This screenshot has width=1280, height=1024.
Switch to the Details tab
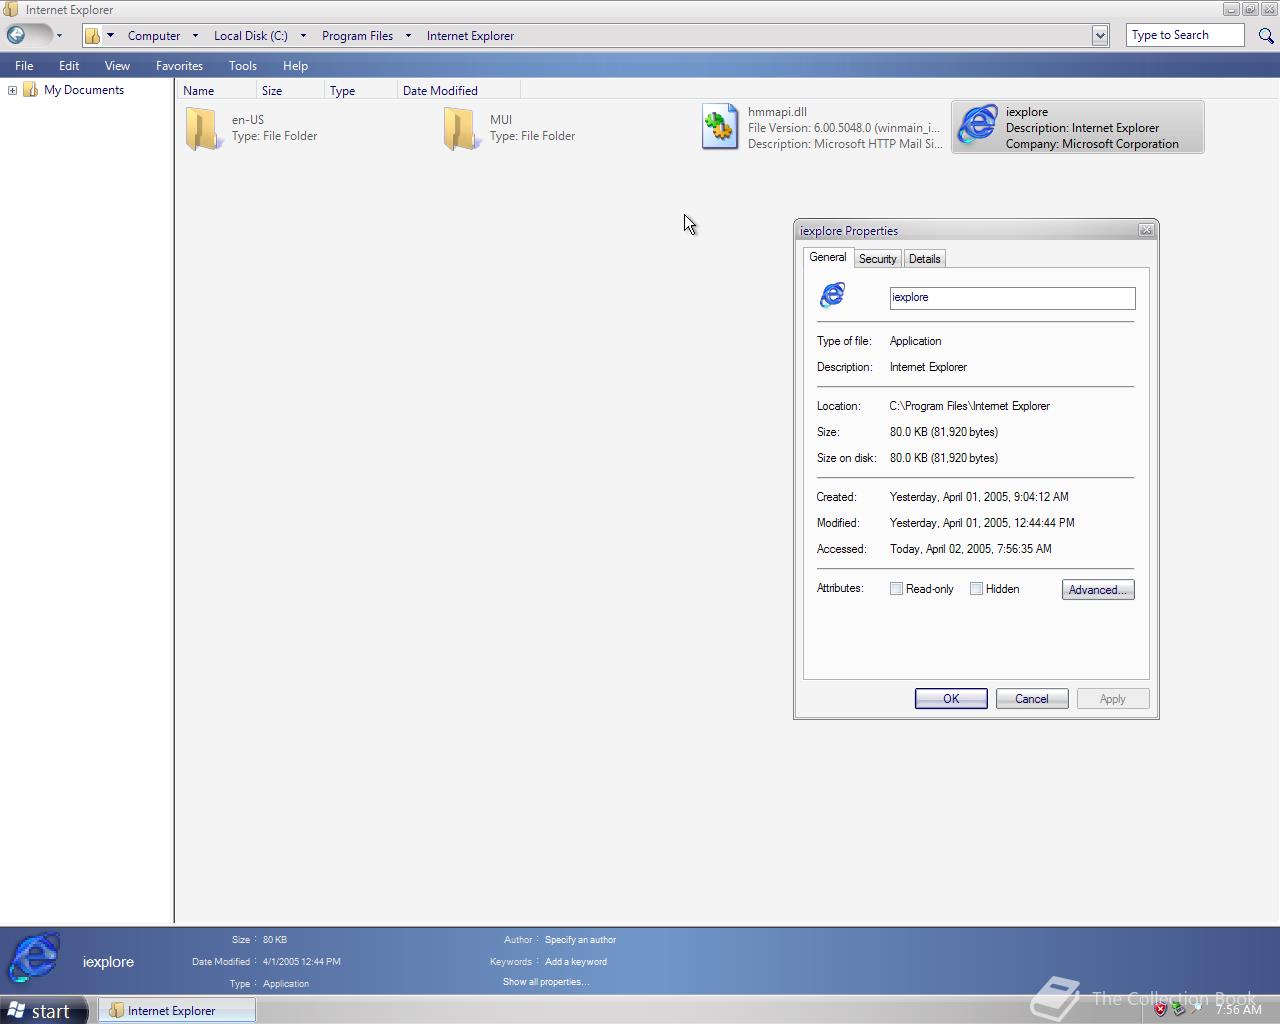924,259
